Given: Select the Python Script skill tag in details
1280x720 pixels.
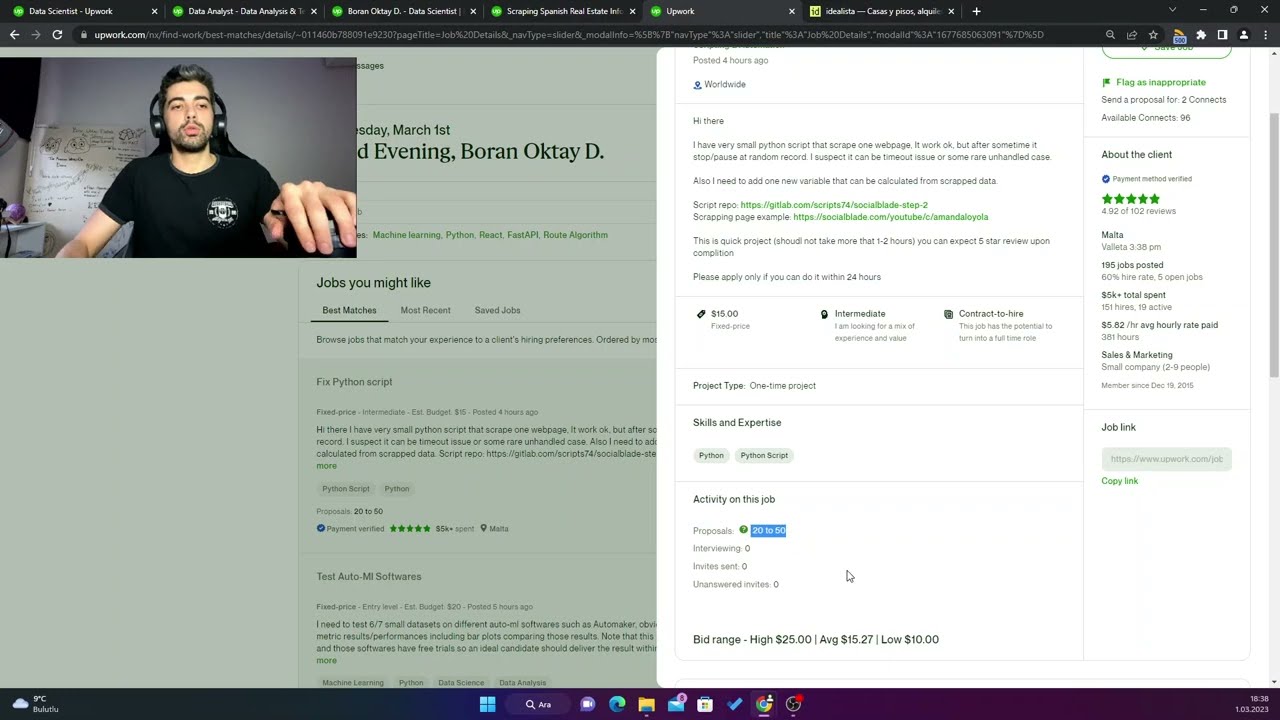Looking at the screenshot, I should (764, 455).
